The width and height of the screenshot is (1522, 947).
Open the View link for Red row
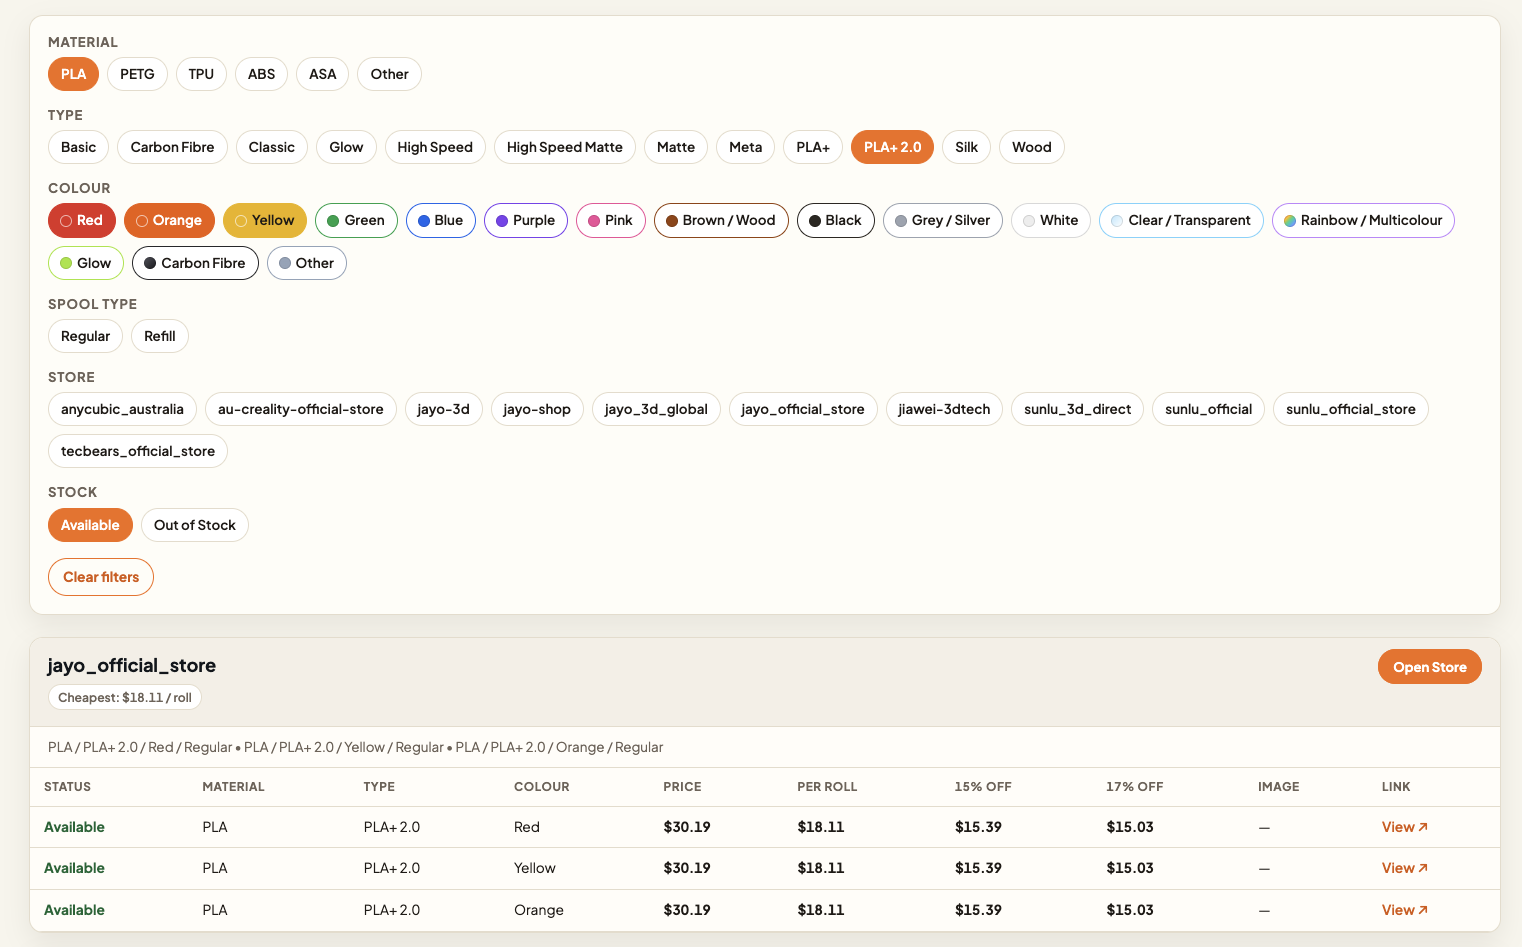(1405, 827)
